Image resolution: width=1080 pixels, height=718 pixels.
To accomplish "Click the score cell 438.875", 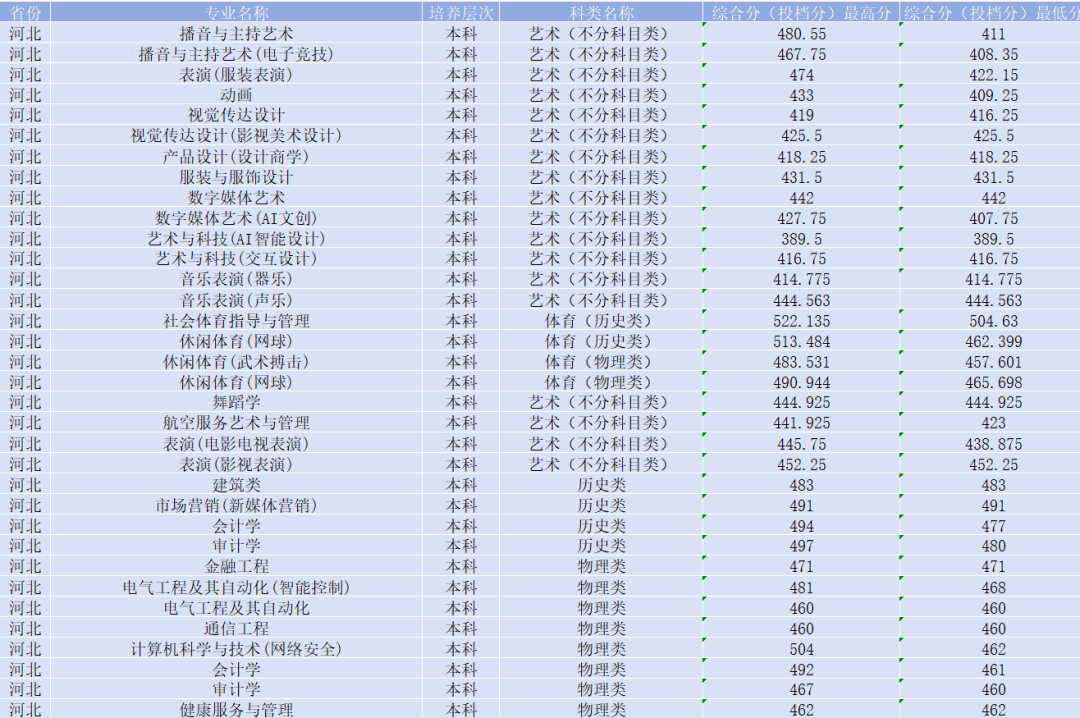I will coord(993,444).
